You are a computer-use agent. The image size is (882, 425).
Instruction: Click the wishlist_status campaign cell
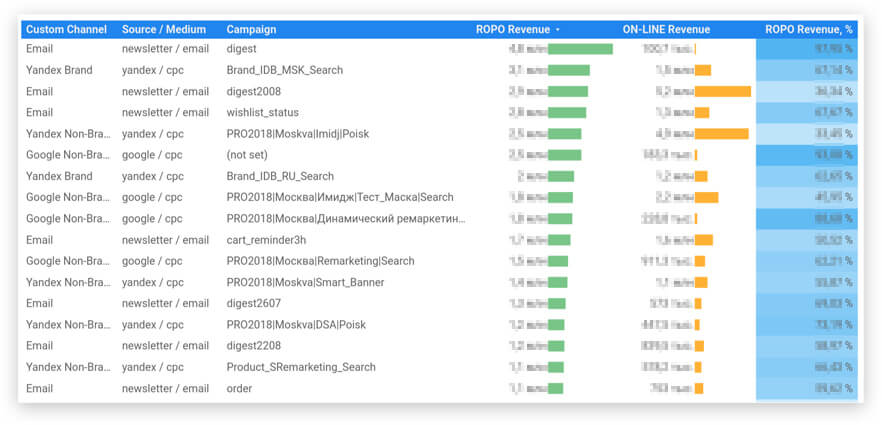coord(263,112)
